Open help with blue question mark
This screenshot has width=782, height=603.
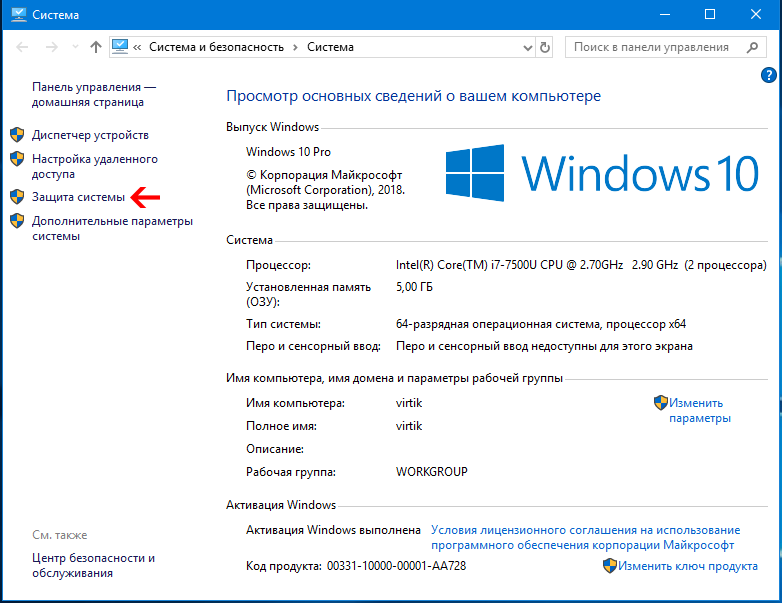click(769, 75)
